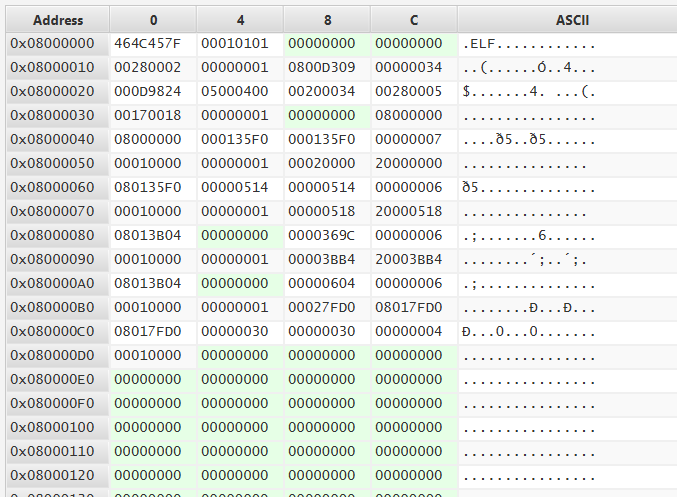Select address cell 0x080000F0

click(x=58, y=403)
